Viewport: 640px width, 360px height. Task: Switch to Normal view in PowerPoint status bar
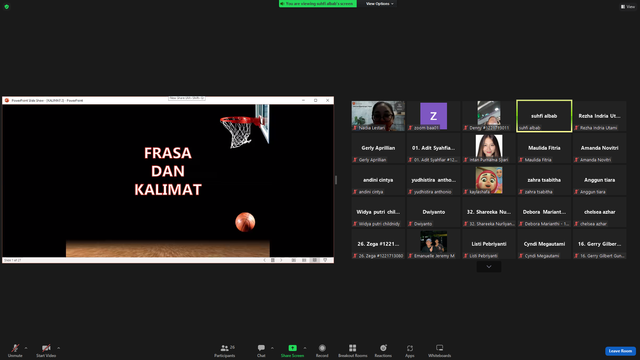click(293, 260)
